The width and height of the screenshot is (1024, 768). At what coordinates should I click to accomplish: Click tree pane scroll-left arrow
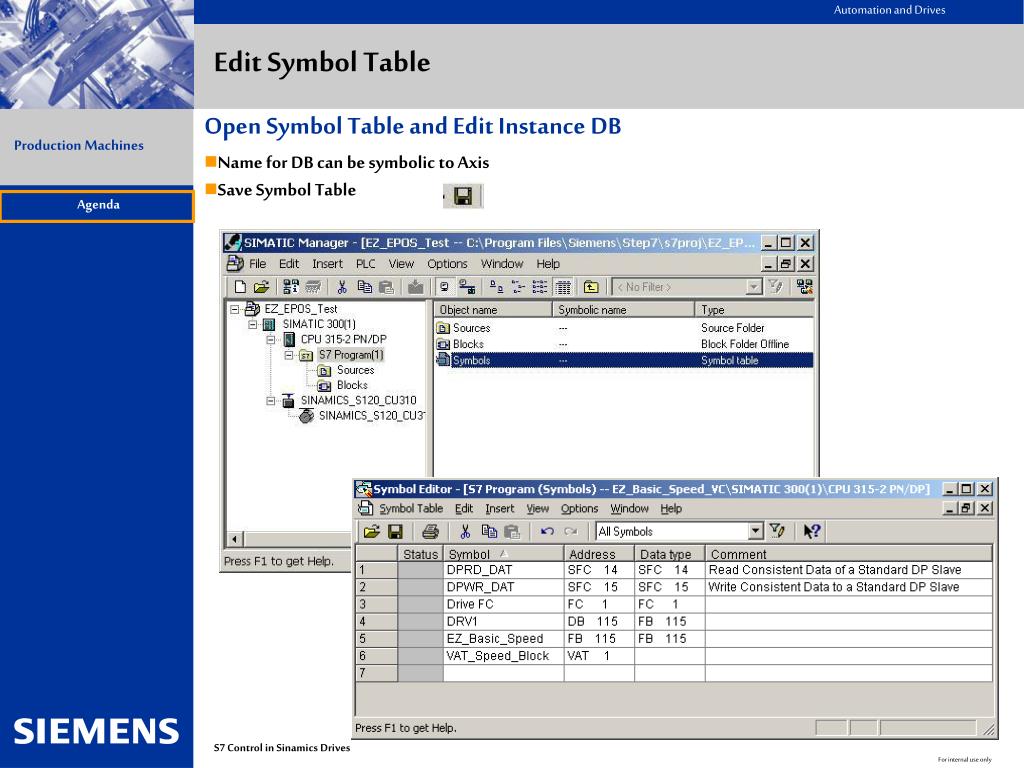pyautogui.click(x=234, y=539)
